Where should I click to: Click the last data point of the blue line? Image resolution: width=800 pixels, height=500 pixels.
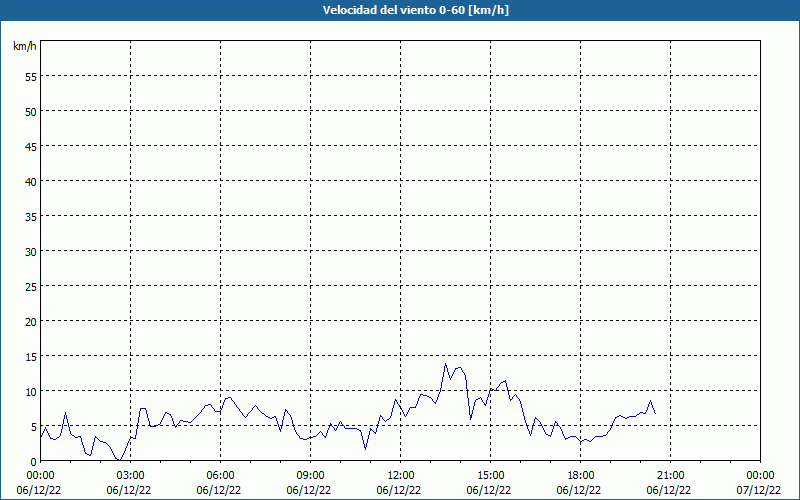click(x=655, y=413)
